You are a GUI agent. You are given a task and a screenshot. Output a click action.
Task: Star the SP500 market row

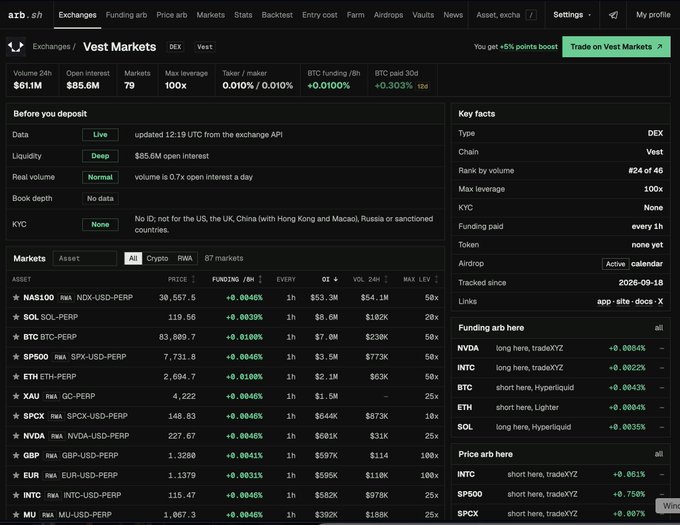click(x=16, y=357)
